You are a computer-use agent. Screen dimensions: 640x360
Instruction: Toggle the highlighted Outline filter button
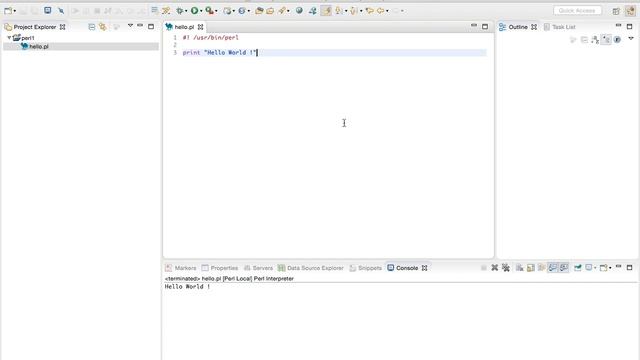(x=606, y=40)
